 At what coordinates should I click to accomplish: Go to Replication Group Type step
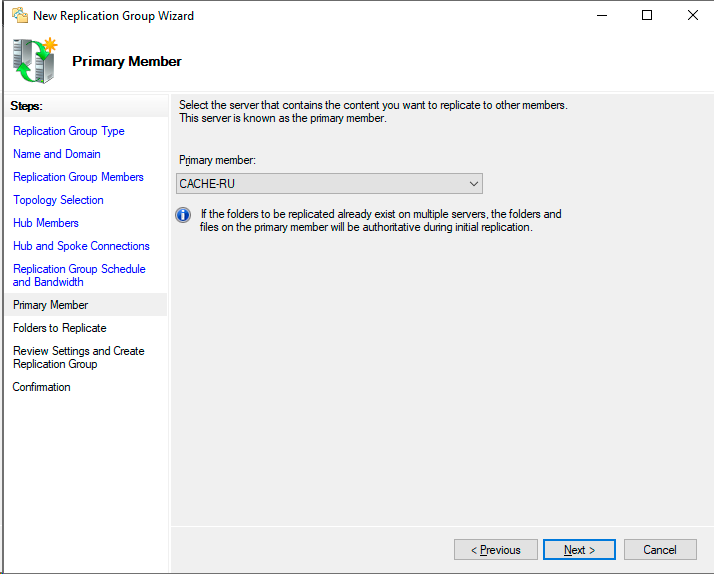(69, 131)
